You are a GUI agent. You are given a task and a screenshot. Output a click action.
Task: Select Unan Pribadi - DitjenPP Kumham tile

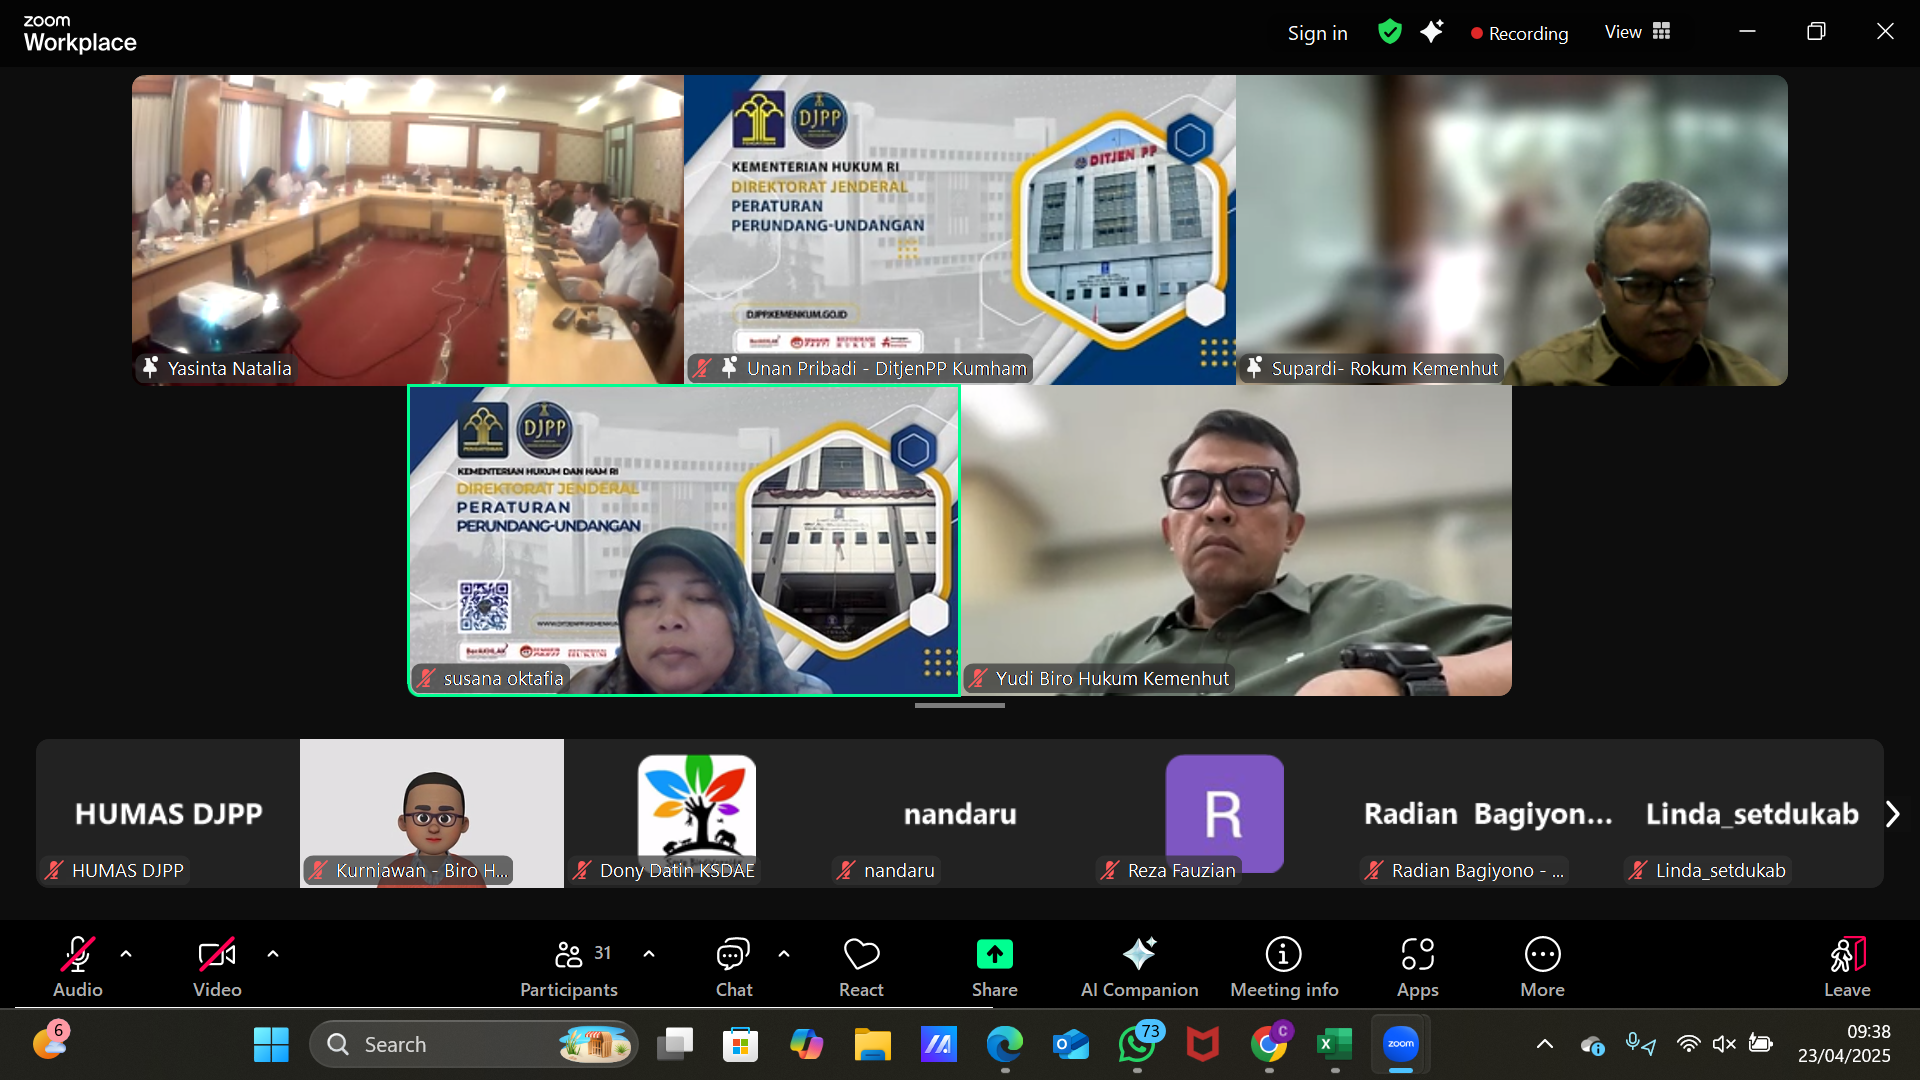(960, 230)
